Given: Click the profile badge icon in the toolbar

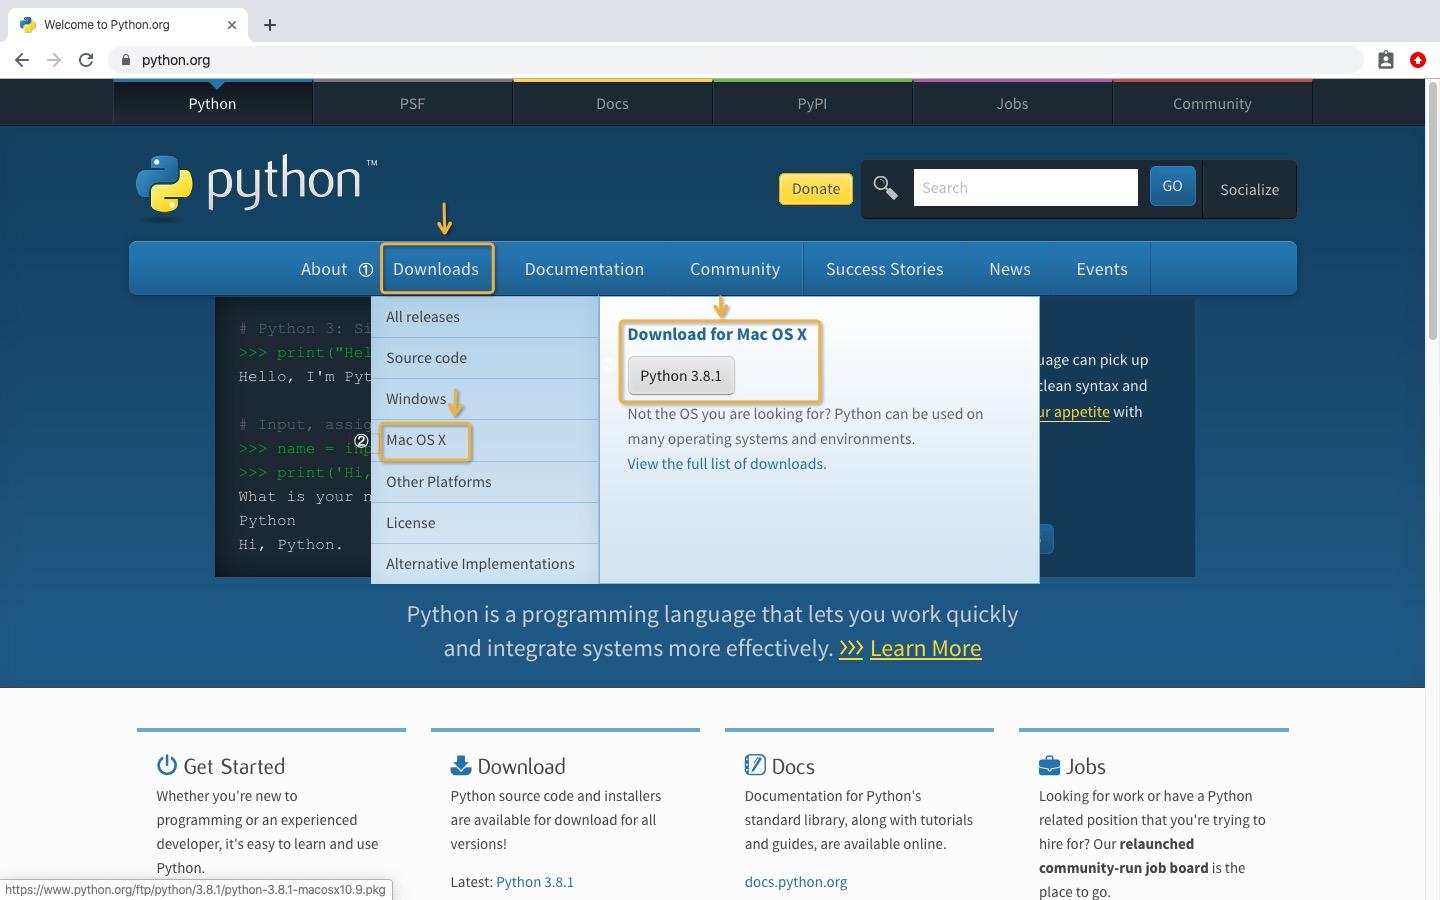Looking at the screenshot, I should pyautogui.click(x=1386, y=60).
